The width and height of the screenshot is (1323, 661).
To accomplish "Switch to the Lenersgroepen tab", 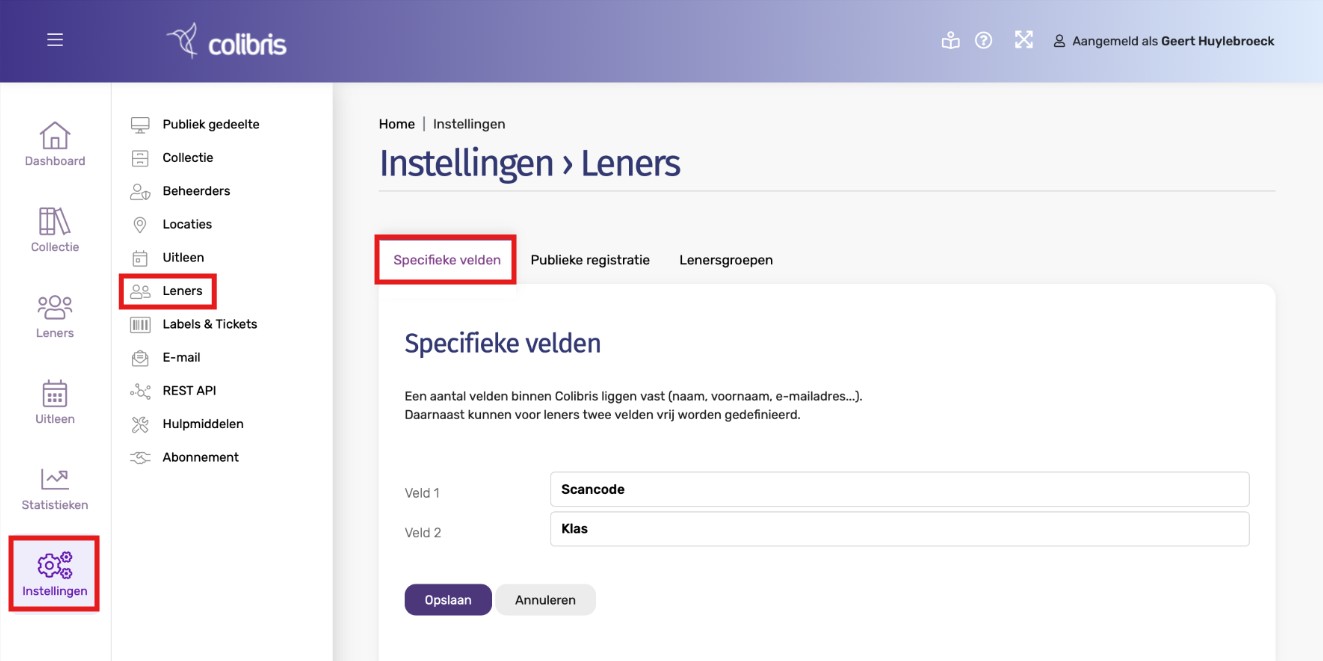I will [x=726, y=260].
